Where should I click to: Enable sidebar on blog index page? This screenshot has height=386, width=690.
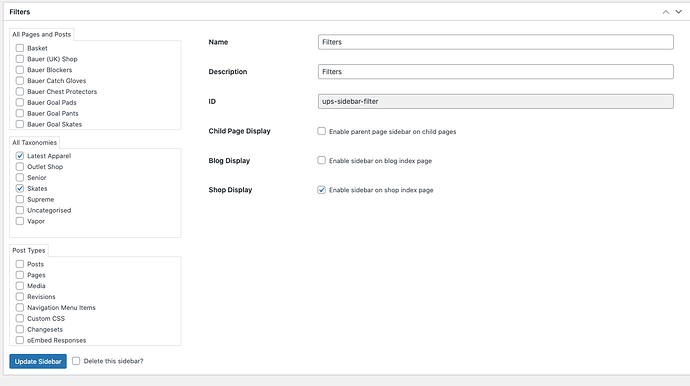point(322,161)
